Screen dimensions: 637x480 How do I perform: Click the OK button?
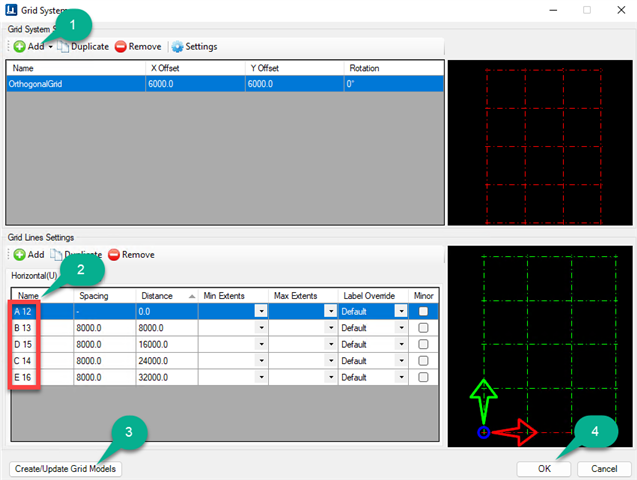(544, 469)
